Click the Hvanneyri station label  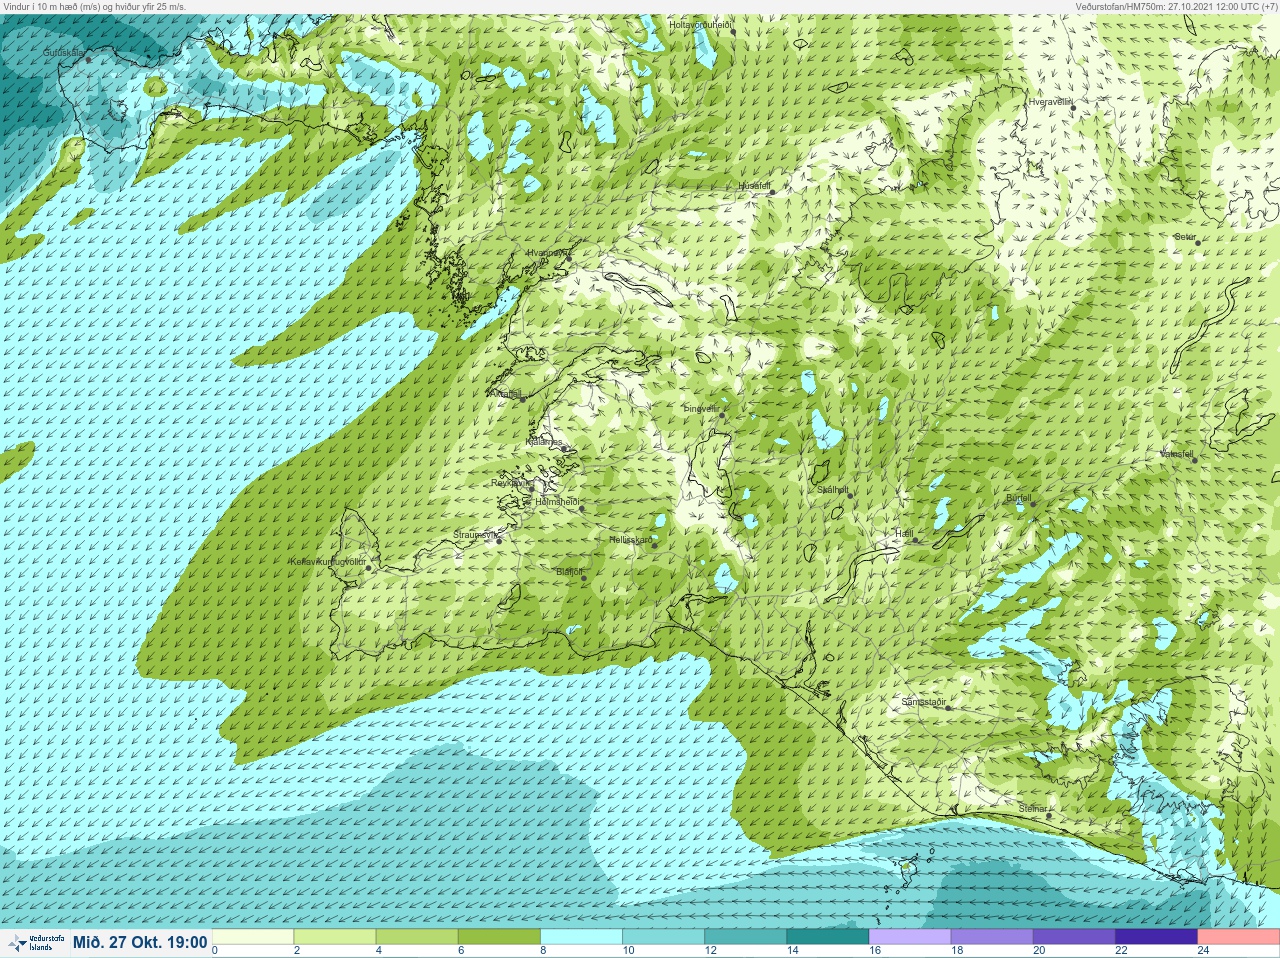pyautogui.click(x=548, y=253)
